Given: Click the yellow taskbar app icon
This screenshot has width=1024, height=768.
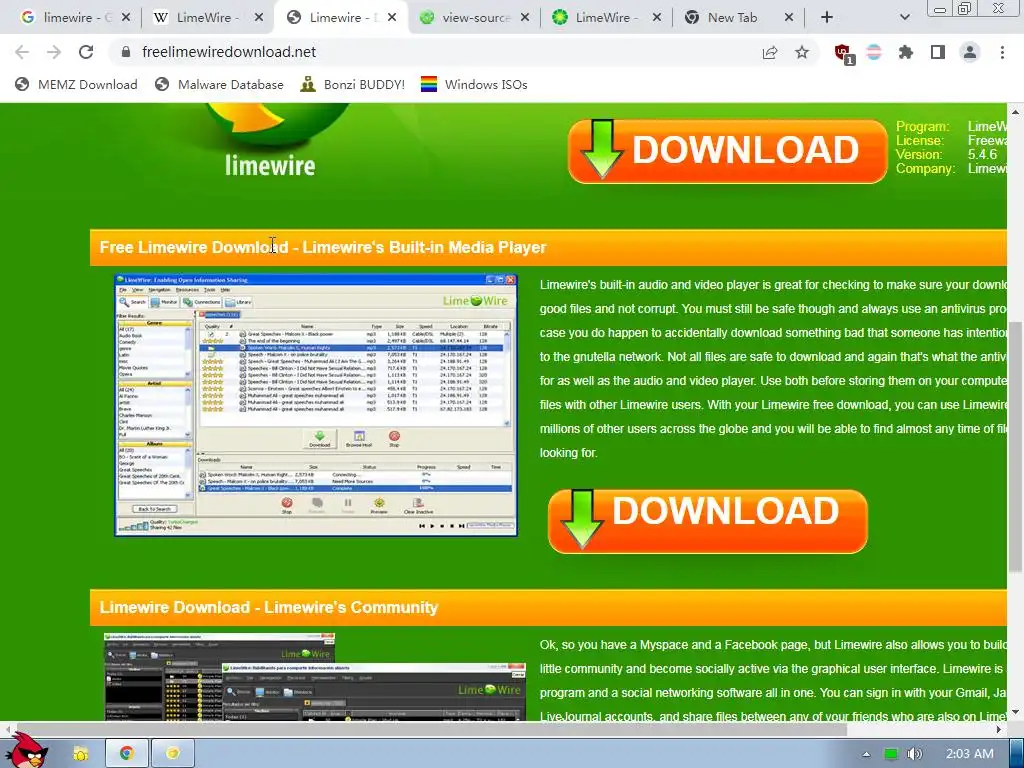Looking at the screenshot, I should [172, 754].
